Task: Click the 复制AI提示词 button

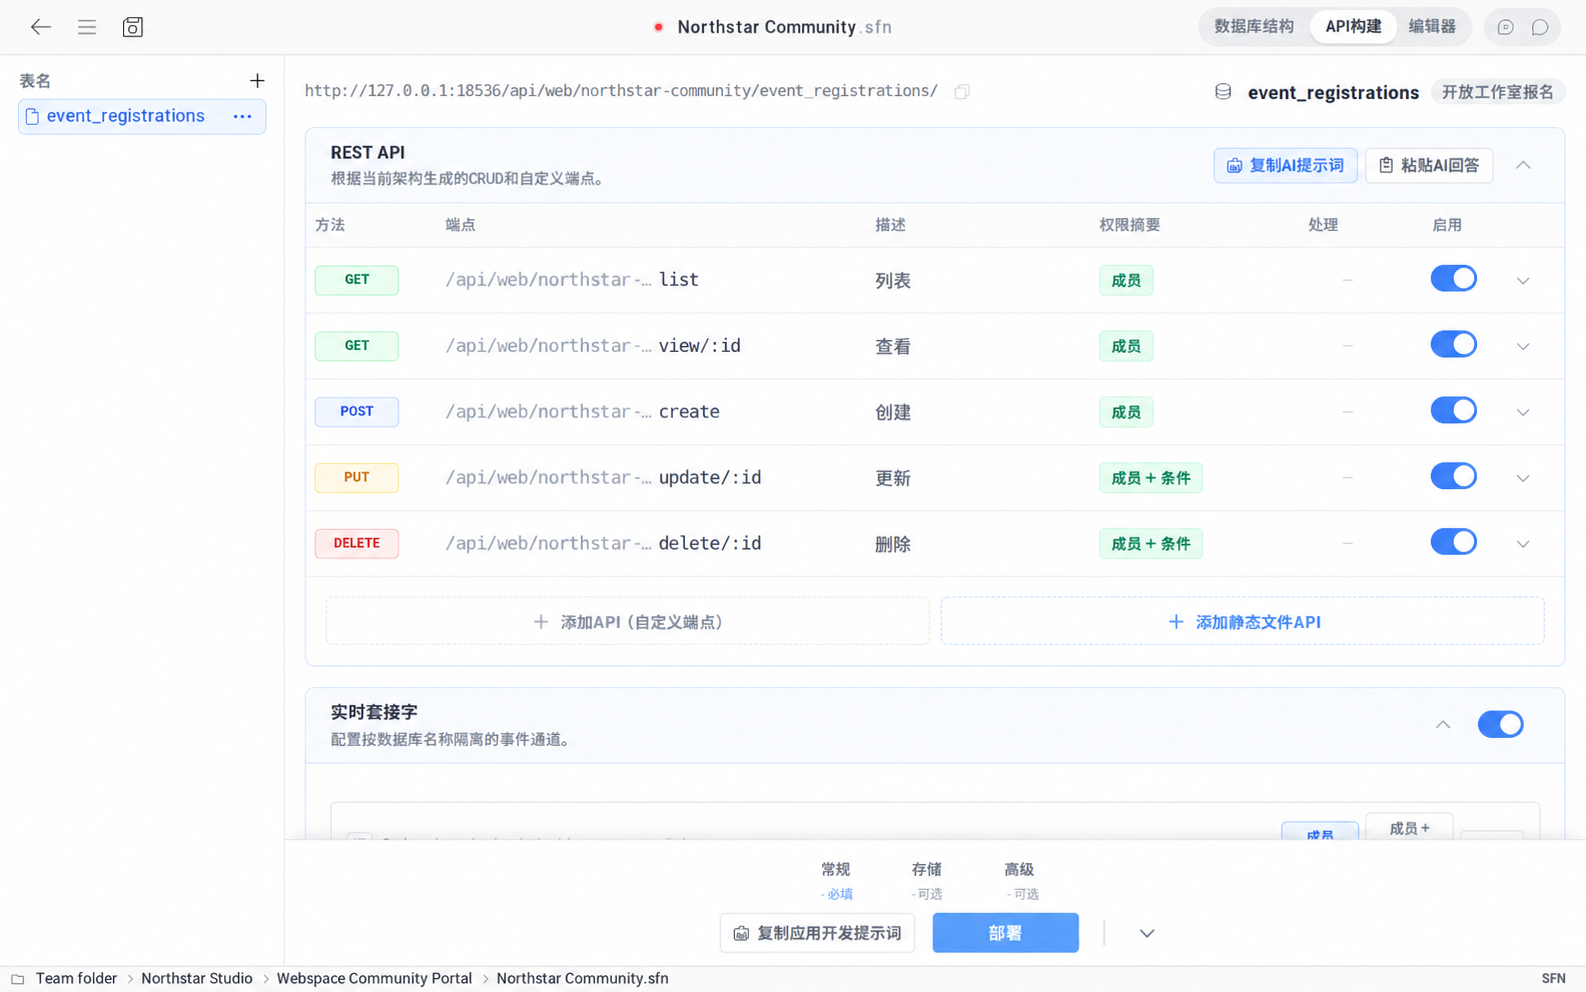Action: coord(1285,166)
